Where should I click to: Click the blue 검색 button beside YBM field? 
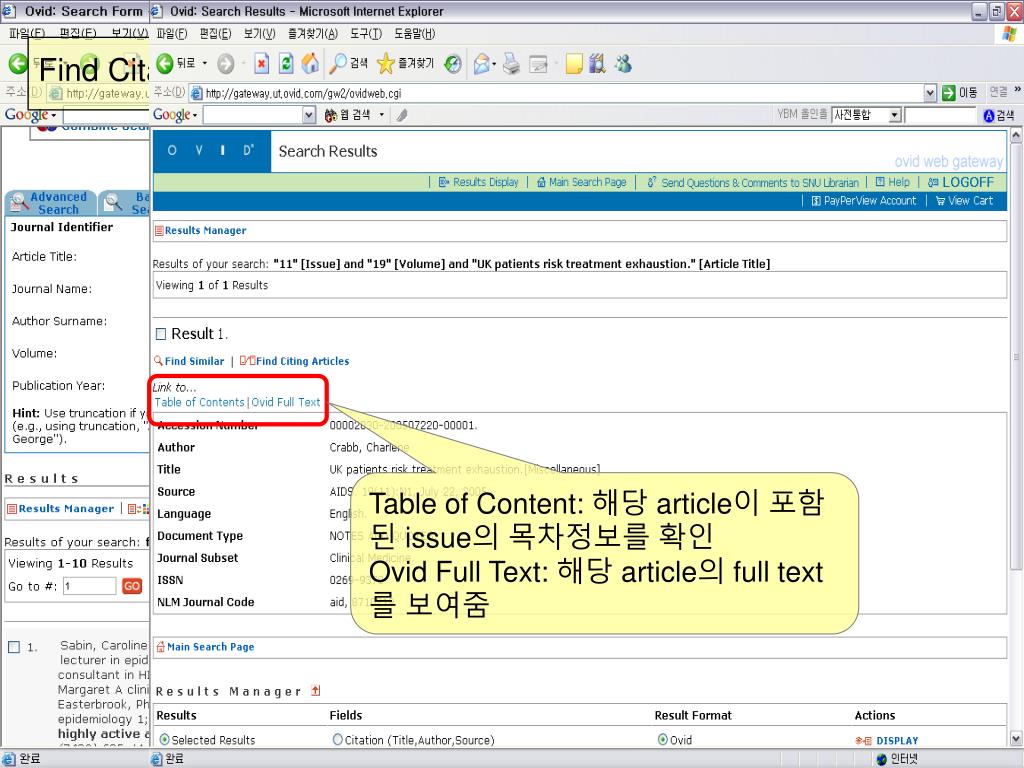point(999,116)
